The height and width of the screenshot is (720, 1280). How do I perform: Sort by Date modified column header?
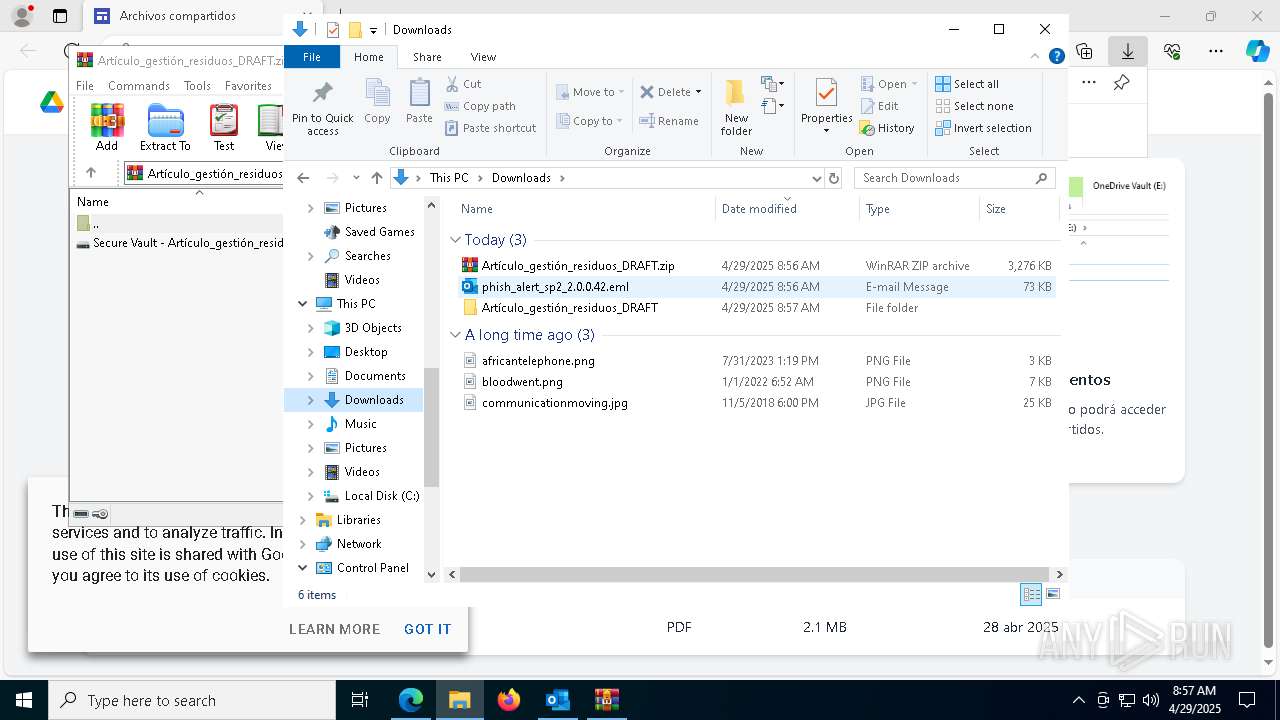[788, 209]
